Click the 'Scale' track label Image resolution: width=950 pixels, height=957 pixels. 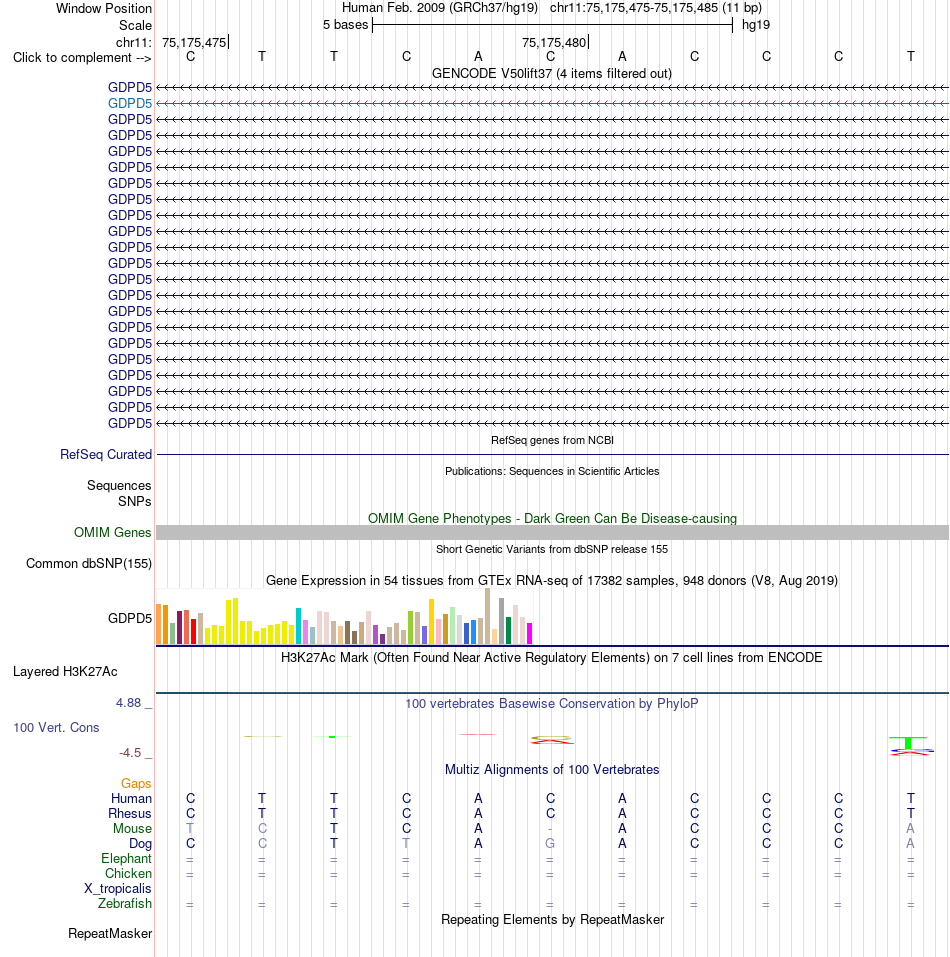[135, 26]
